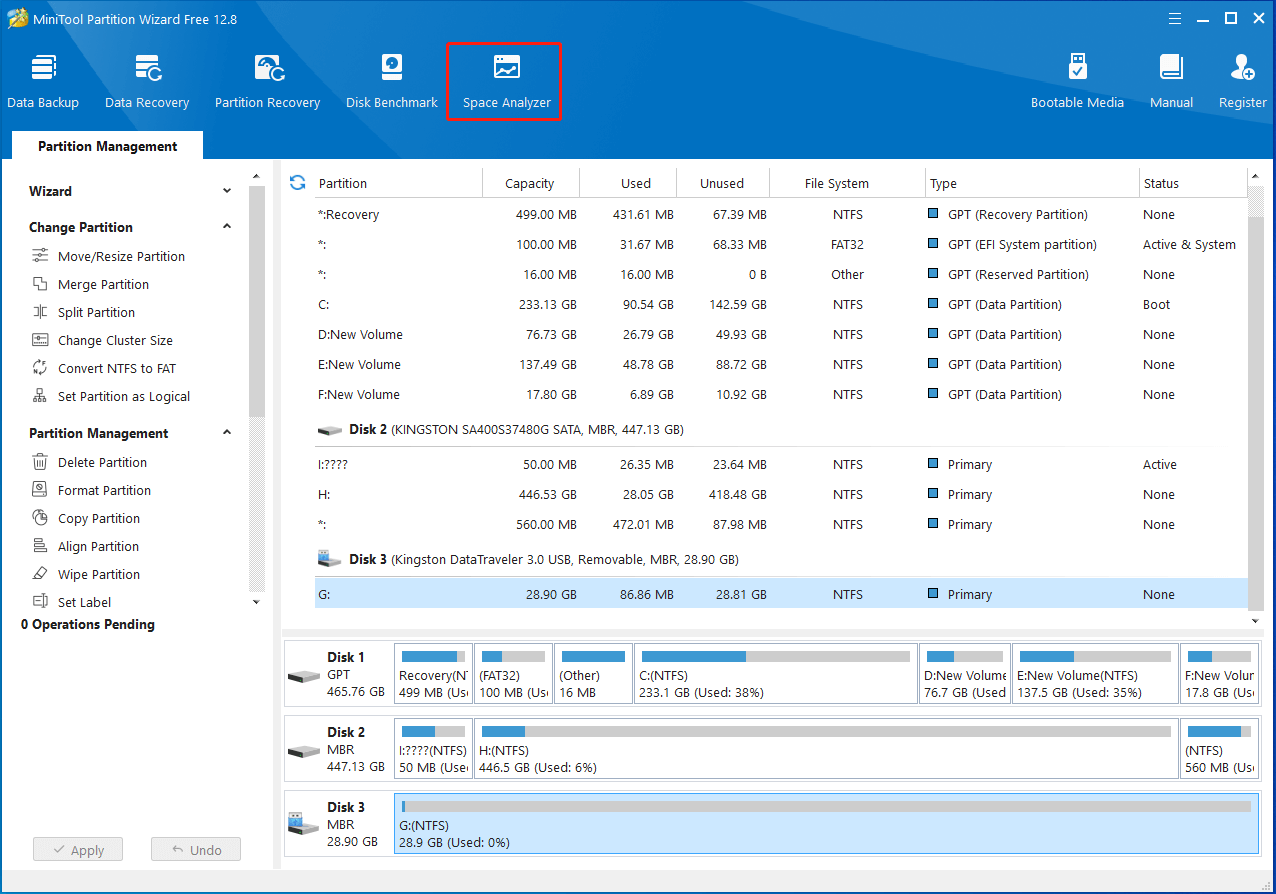Sort by Partition column header
This screenshot has width=1276, height=894.
[x=398, y=183]
